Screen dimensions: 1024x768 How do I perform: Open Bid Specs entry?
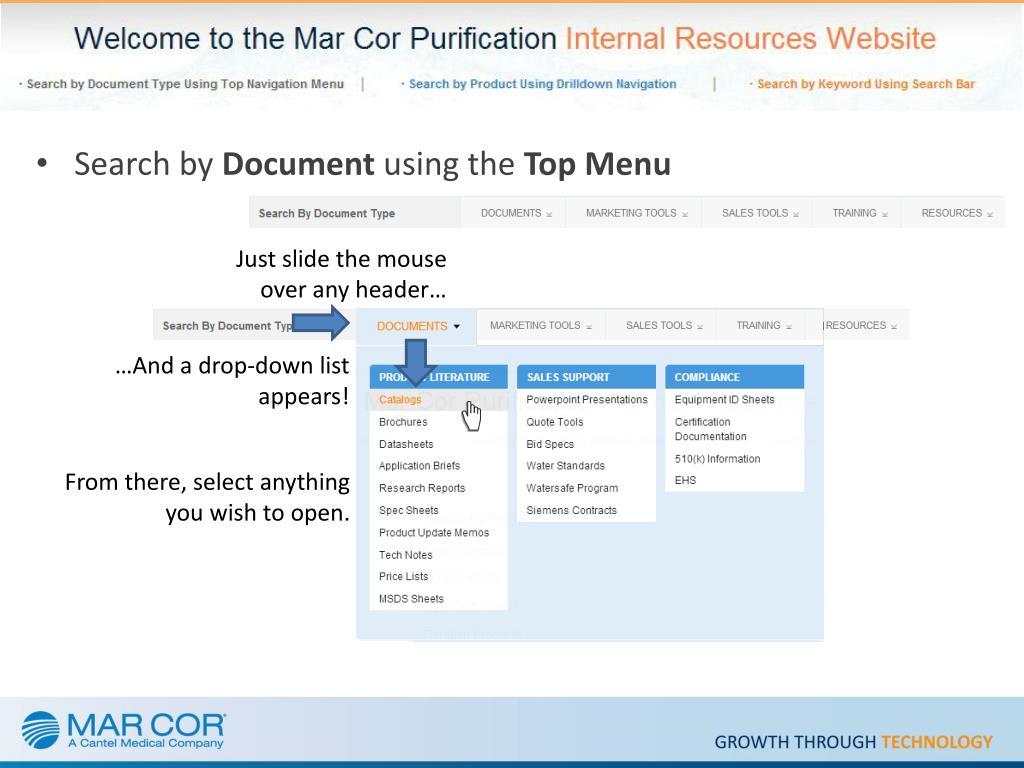[x=550, y=444]
